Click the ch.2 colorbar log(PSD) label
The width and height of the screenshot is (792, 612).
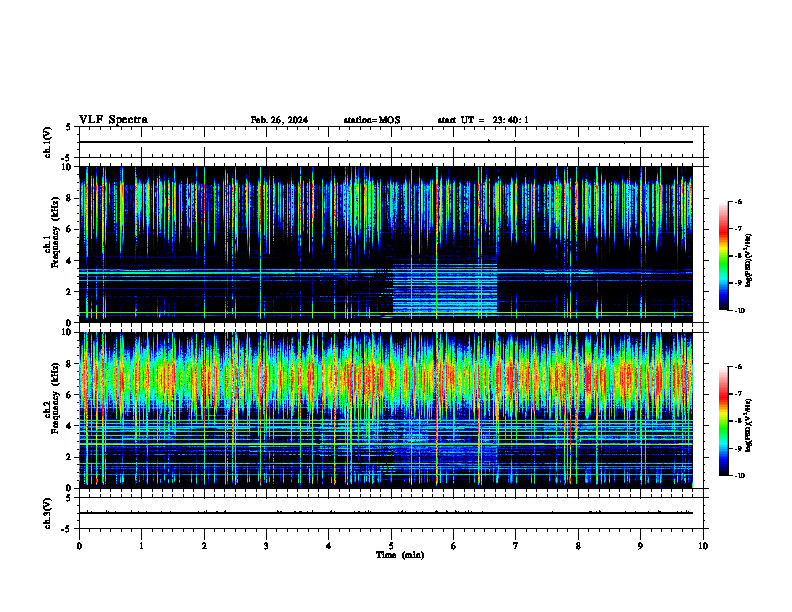(x=749, y=426)
